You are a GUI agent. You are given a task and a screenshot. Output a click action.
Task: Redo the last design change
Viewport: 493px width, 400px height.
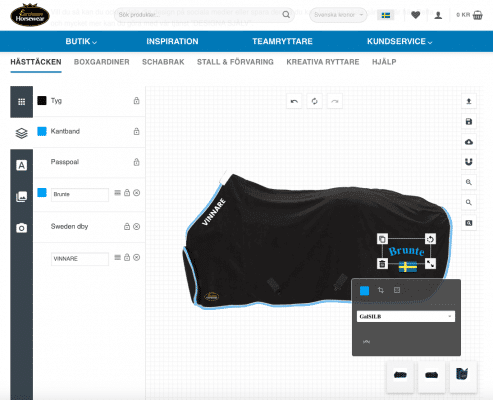tap(335, 101)
